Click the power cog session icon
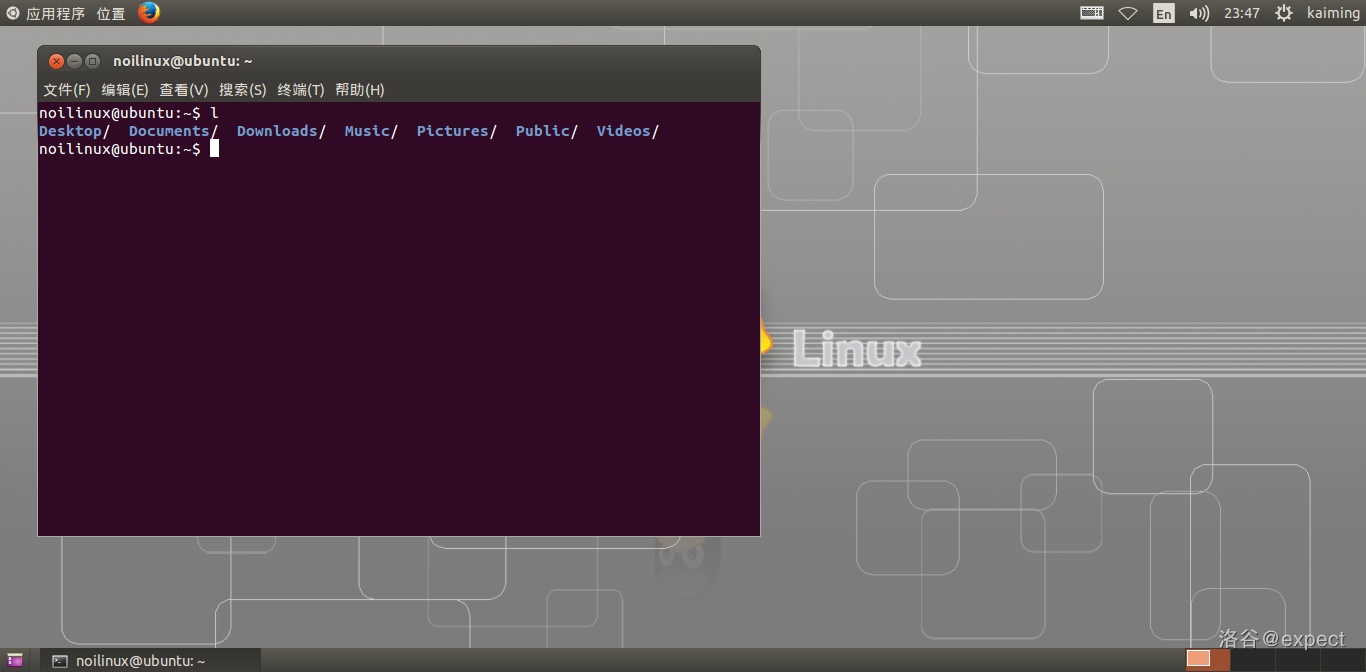Screen dimensions: 1366x672 1284,13
